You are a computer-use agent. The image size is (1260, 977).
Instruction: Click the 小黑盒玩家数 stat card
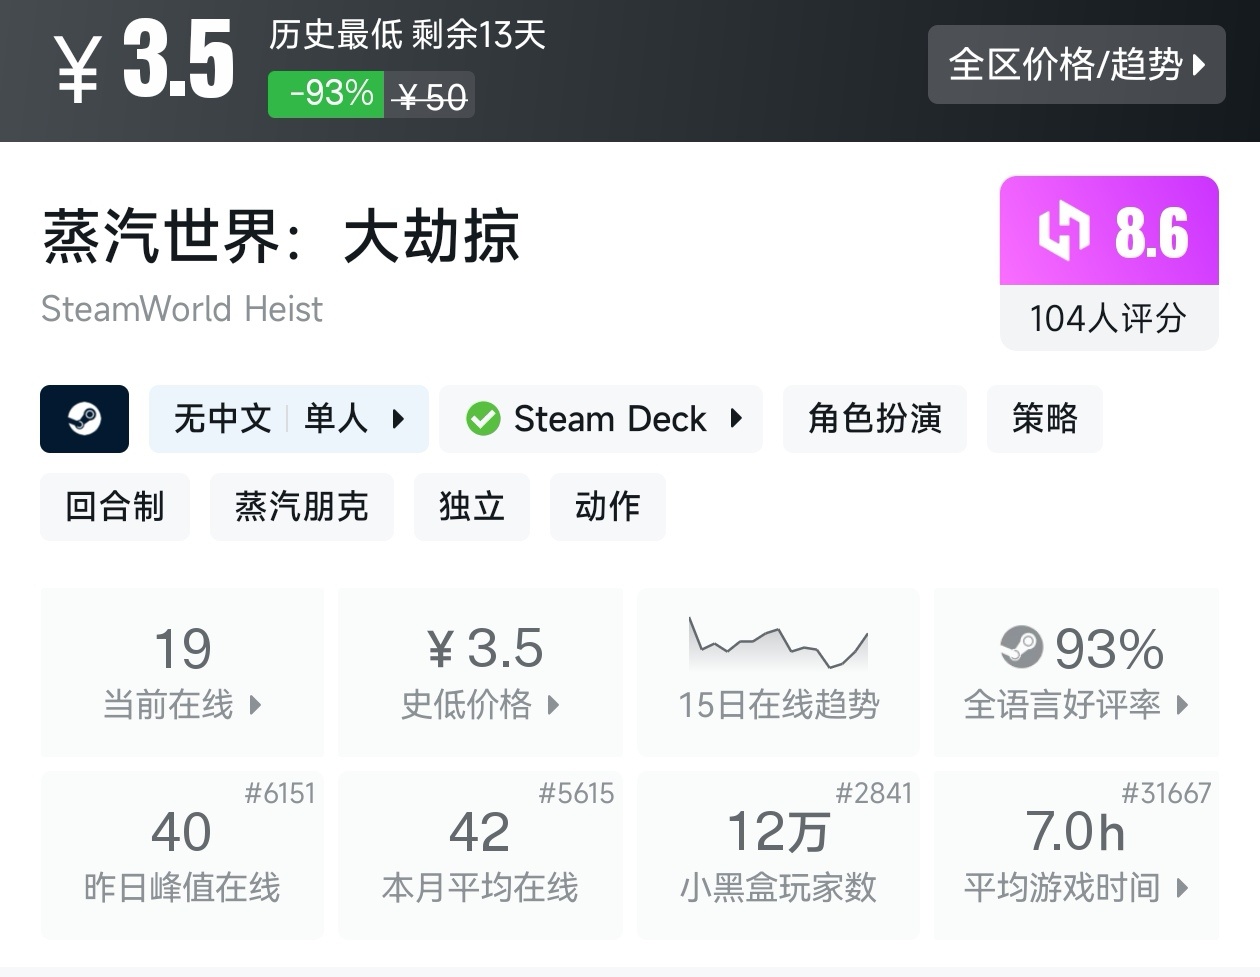778,855
